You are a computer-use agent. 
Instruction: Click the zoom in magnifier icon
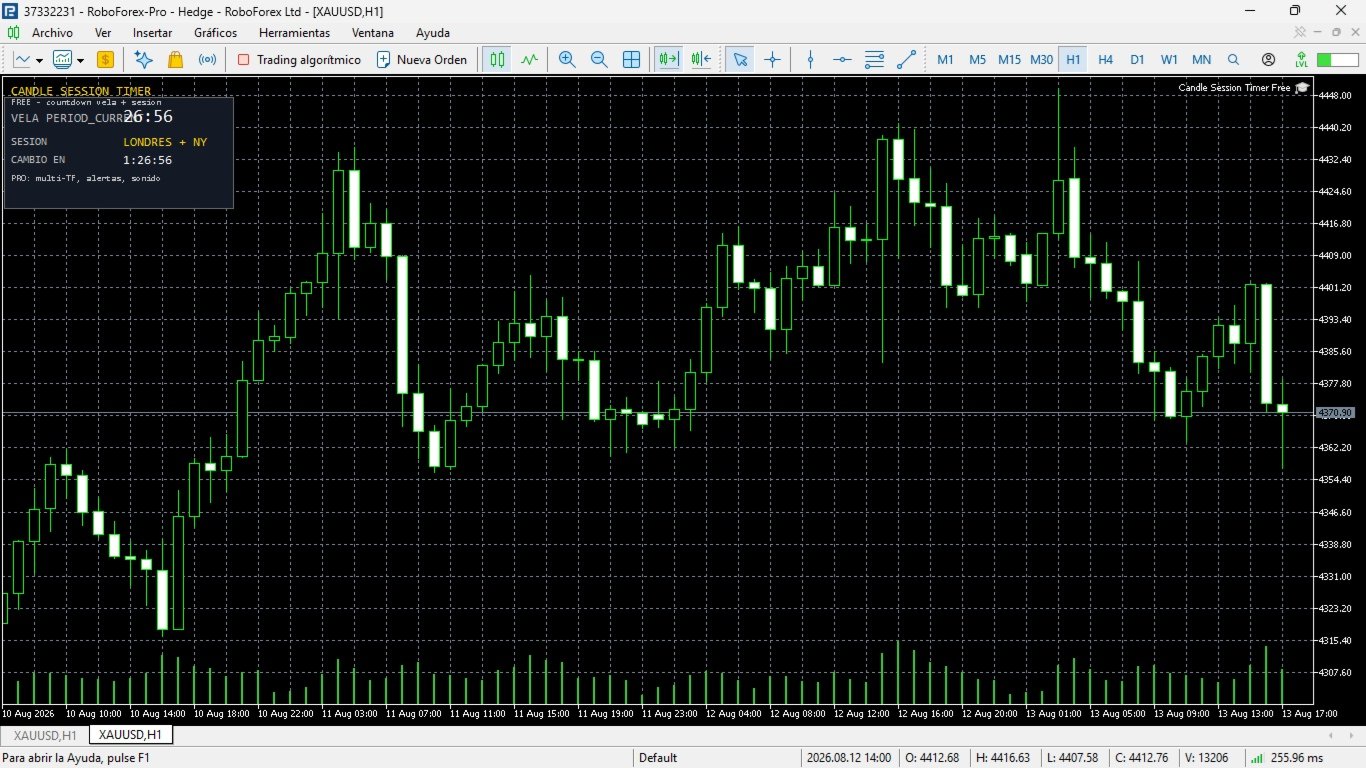567,59
